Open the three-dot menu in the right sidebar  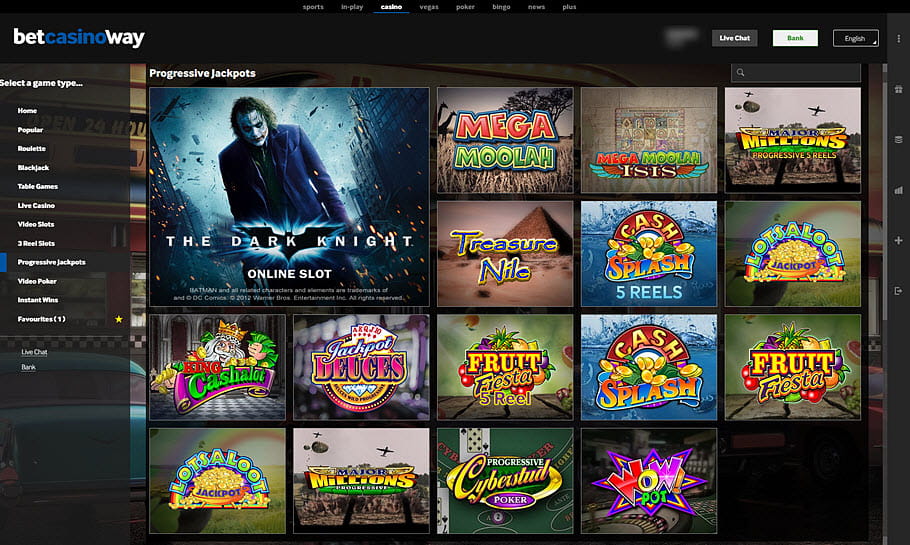coord(898,38)
